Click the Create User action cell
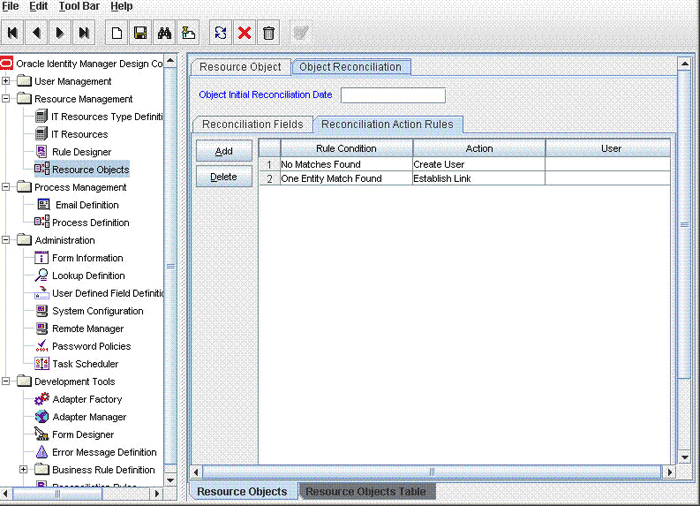Viewport: 700px width, 506px height. 479,164
